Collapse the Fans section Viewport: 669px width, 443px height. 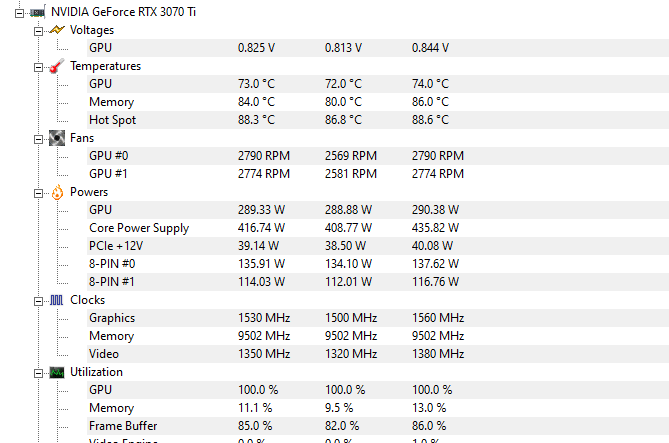coord(38,140)
